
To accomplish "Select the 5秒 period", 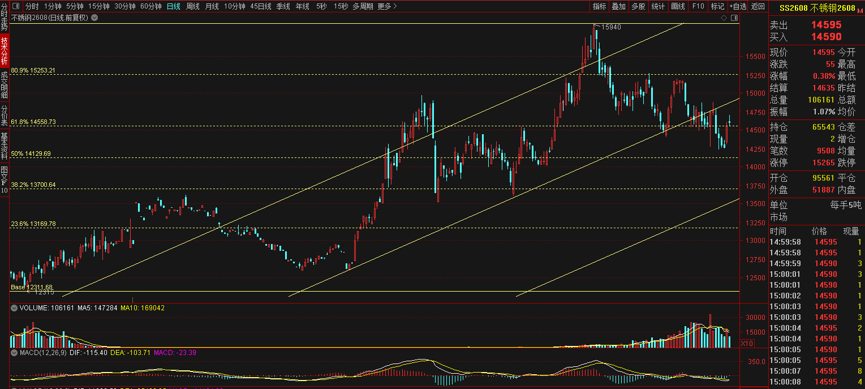I will click(321, 7).
